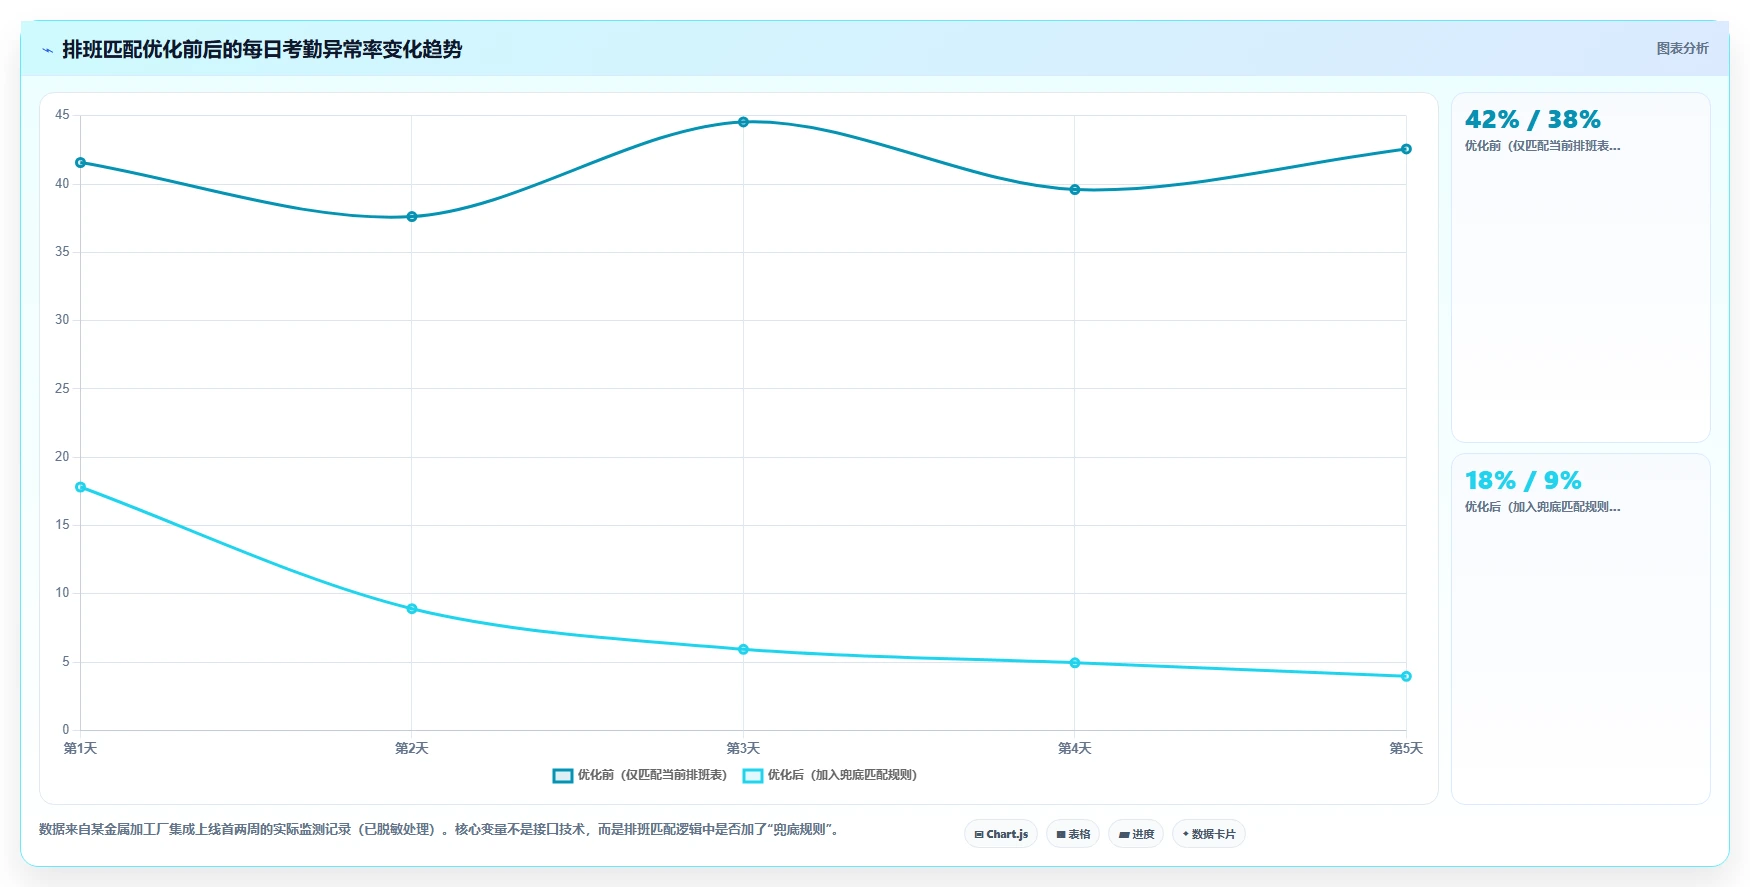The height and width of the screenshot is (887, 1750).
Task: Click the dark teal 优化前 legend swatch
Action: click(563, 775)
